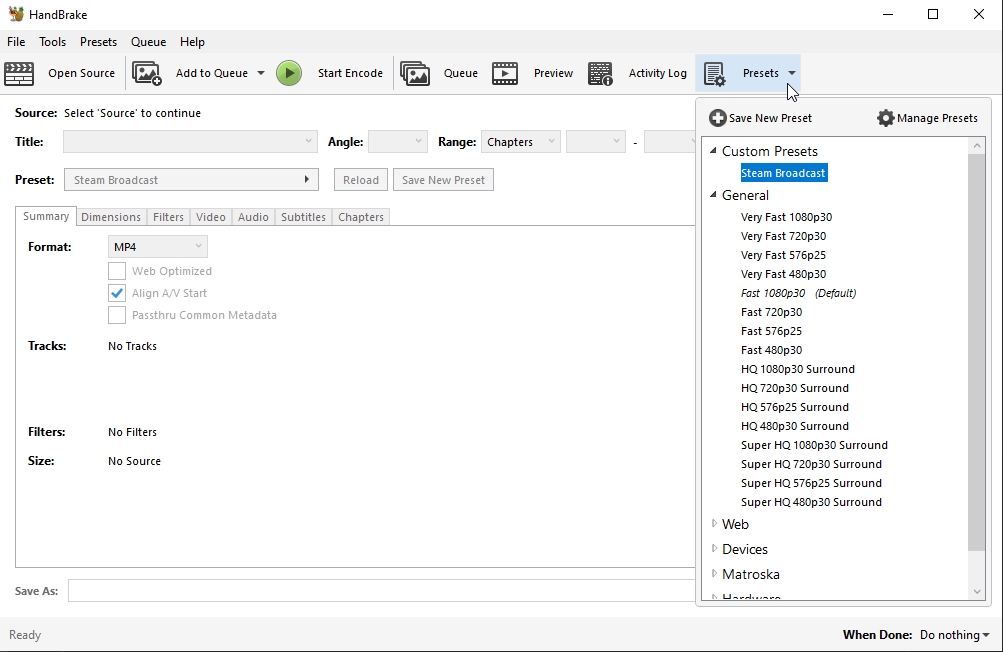This screenshot has width=1003, height=652.
Task: Select the Fast 1080p30 (Default) preset
Action: tap(798, 293)
